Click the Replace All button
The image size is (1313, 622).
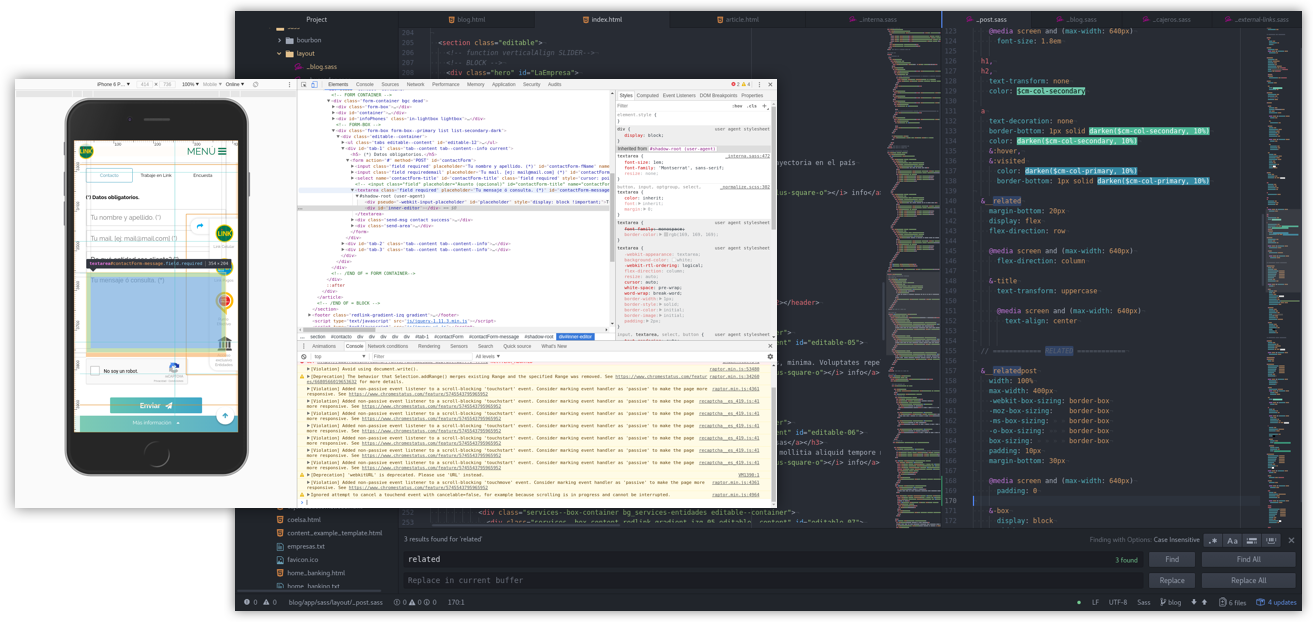(1248, 580)
